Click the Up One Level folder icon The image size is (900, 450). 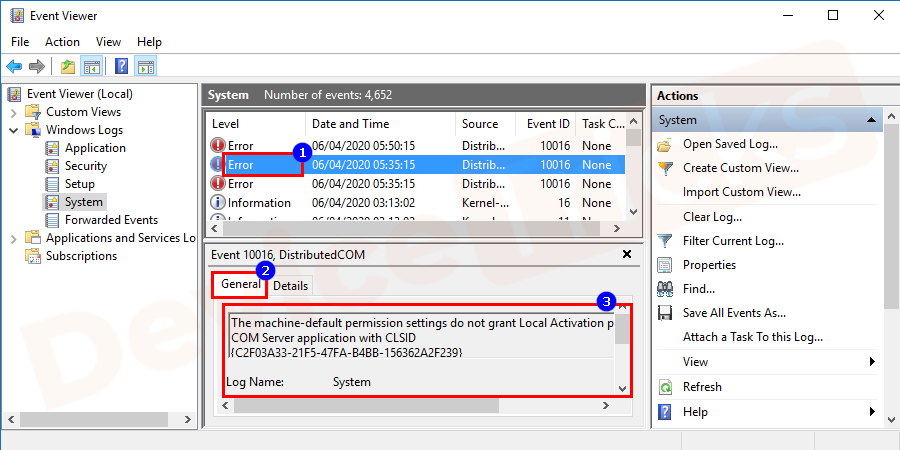[68, 67]
